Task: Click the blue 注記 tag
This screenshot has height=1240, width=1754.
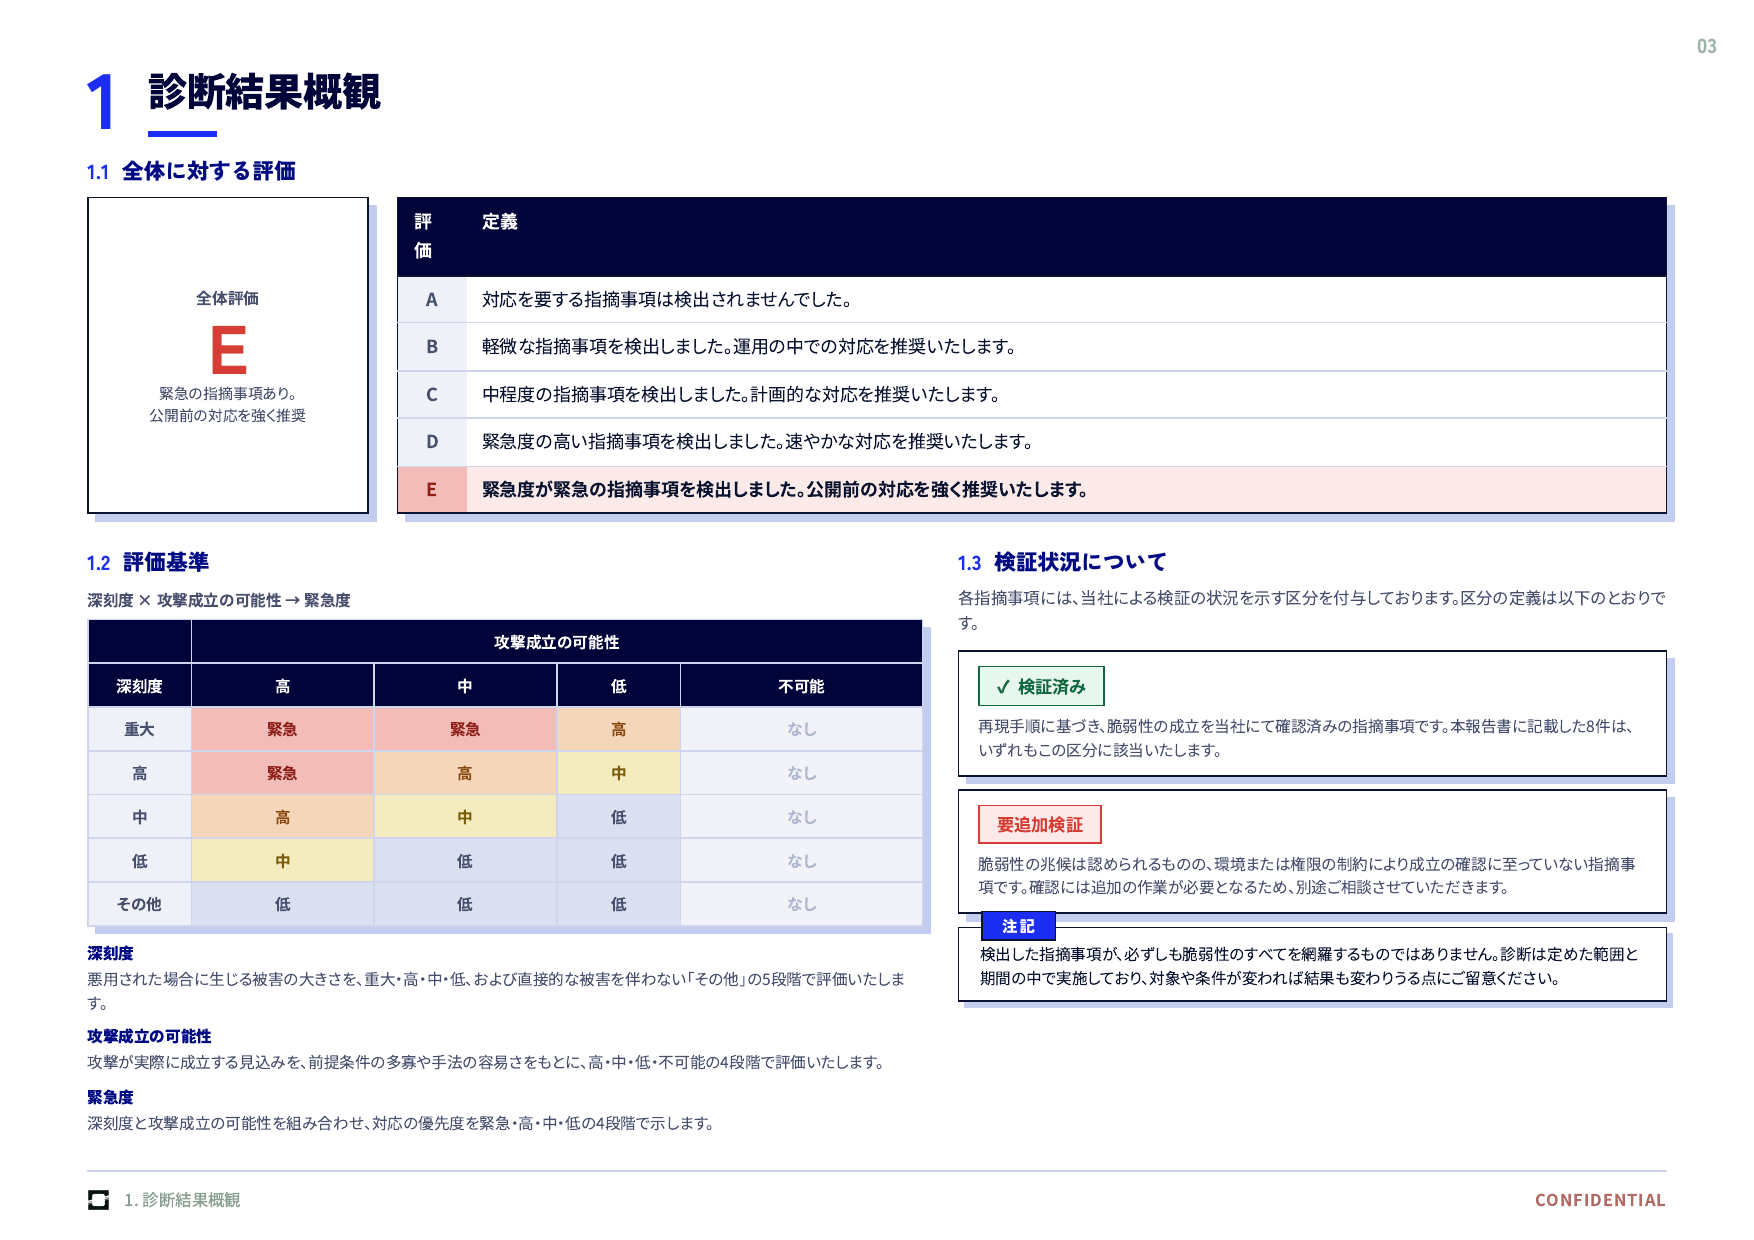Action: coord(1018,926)
